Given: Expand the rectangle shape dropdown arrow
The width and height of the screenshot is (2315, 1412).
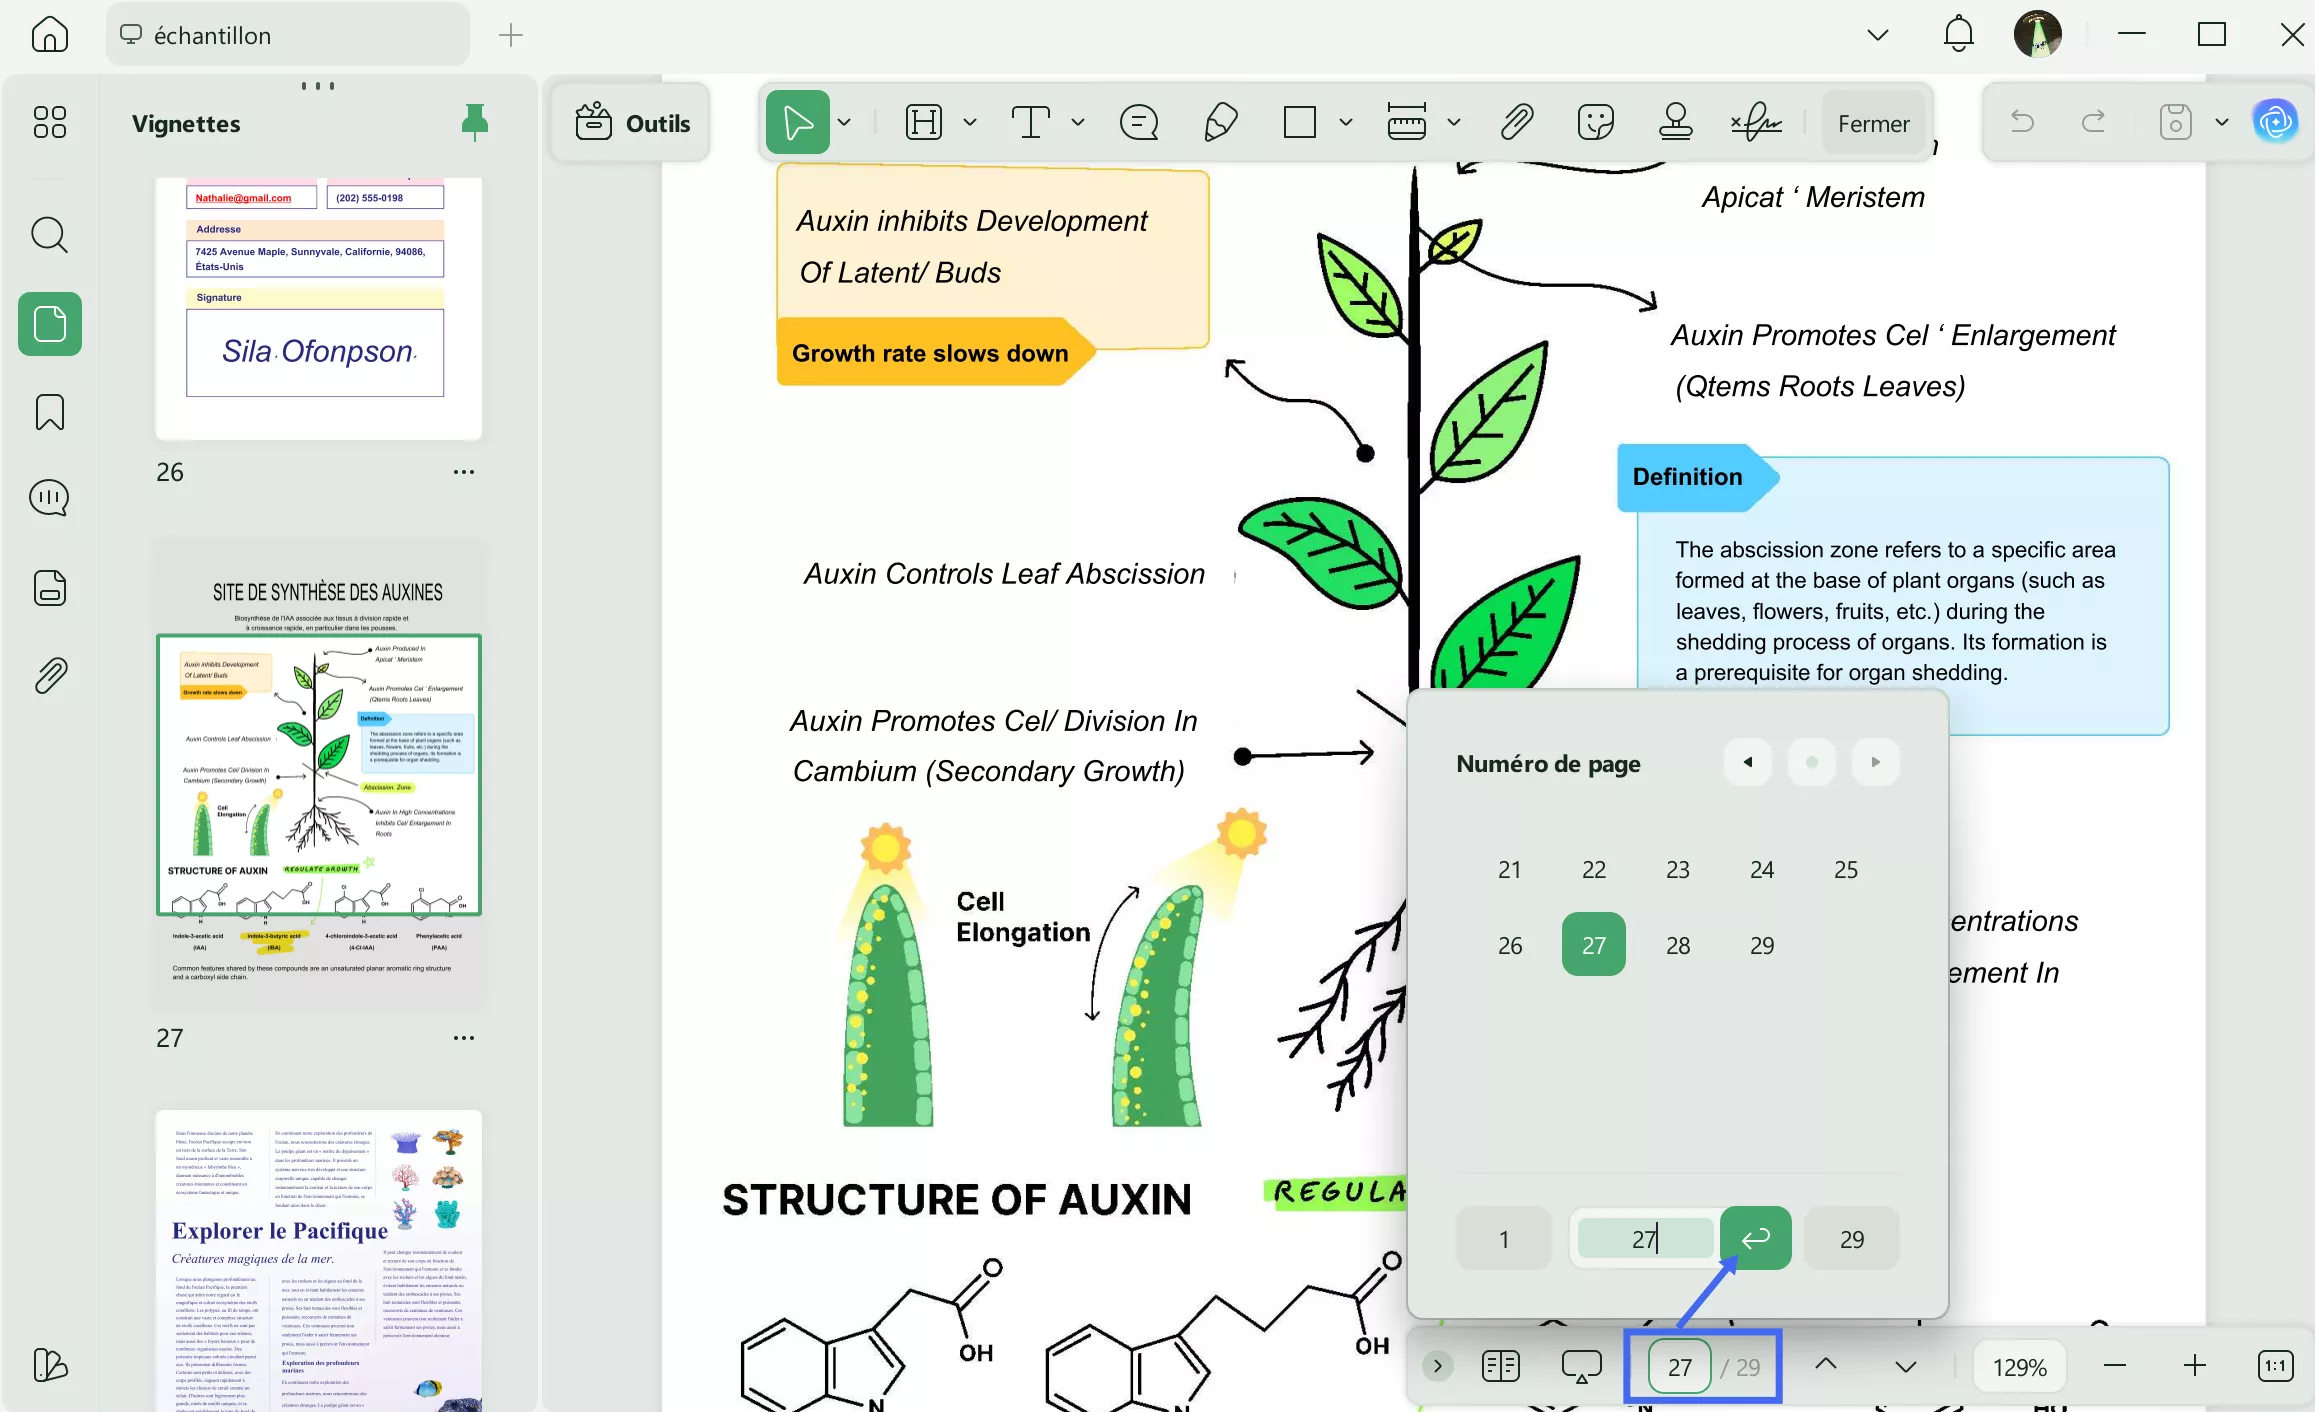Looking at the screenshot, I should click(1346, 123).
